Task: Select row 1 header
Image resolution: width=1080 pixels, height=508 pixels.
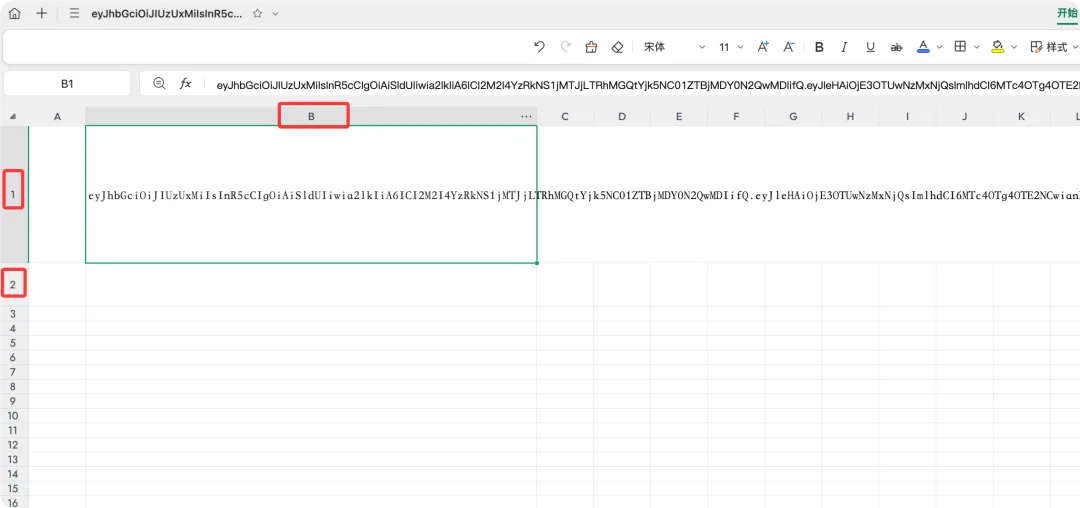Action: [x=13, y=195]
